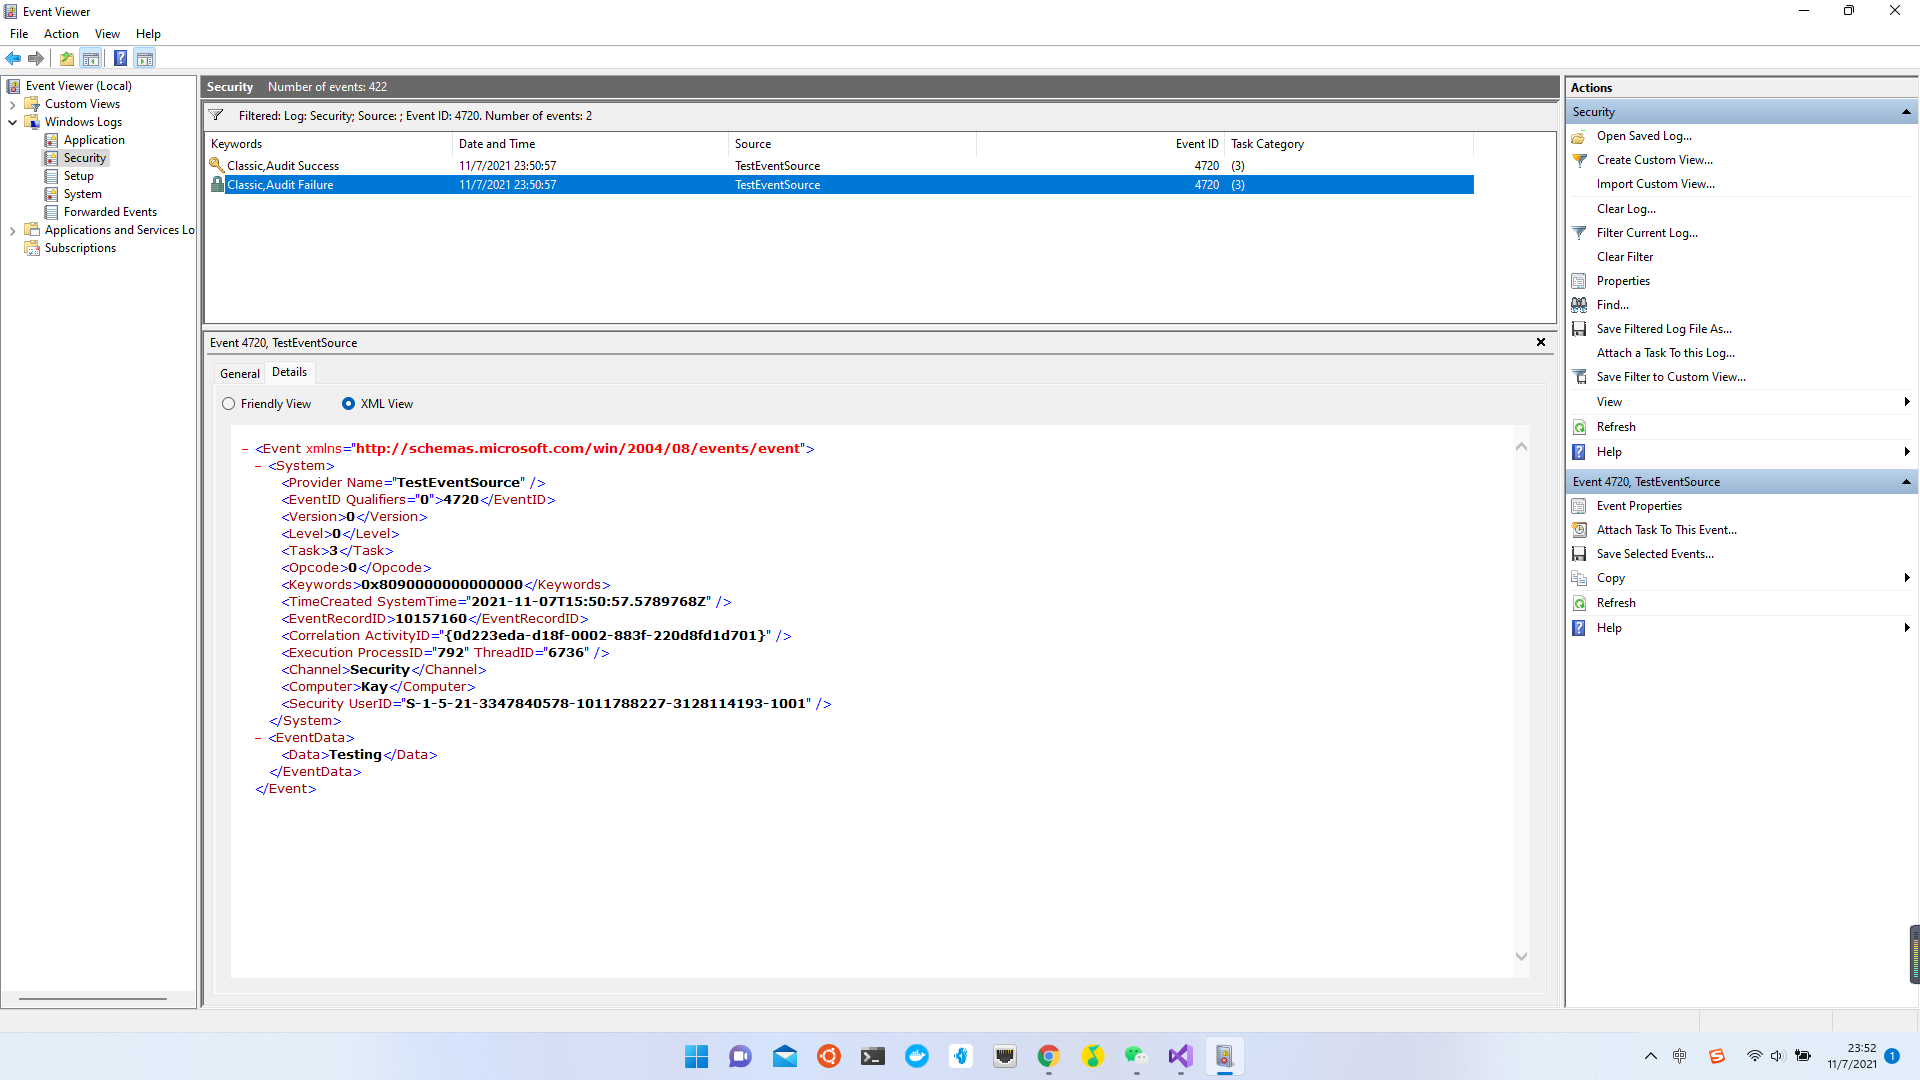This screenshot has height=1080, width=1920.
Task: Click Create Custom View action
Action: pos(1654,160)
